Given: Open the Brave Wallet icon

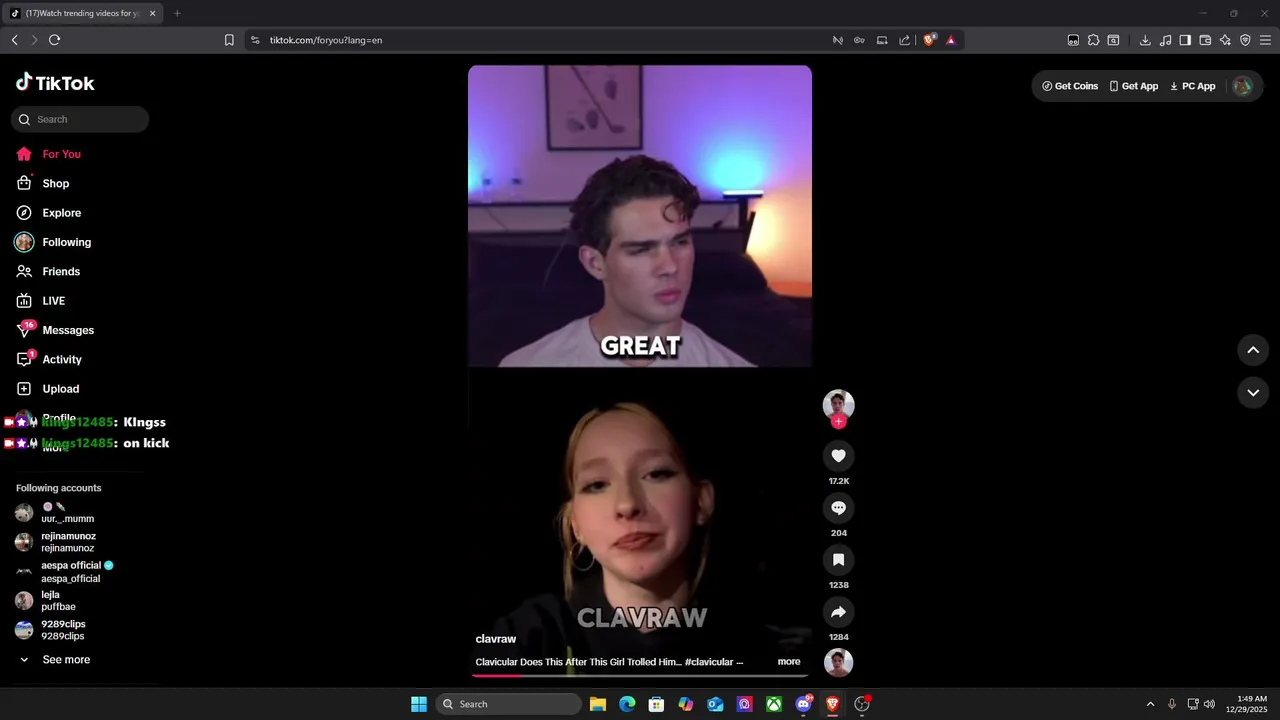Looking at the screenshot, I should click(x=1205, y=40).
